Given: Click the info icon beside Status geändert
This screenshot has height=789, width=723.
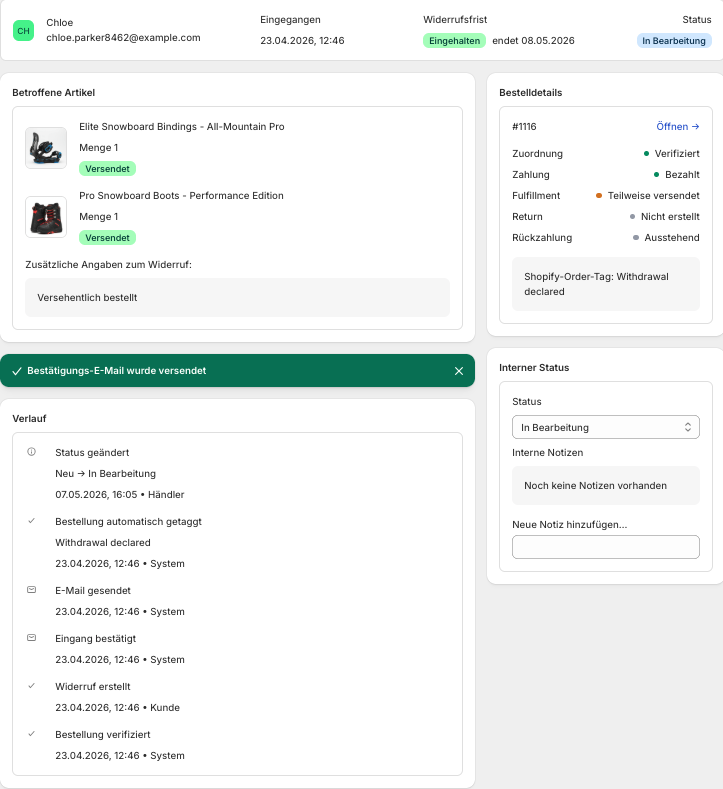Looking at the screenshot, I should 31,452.
